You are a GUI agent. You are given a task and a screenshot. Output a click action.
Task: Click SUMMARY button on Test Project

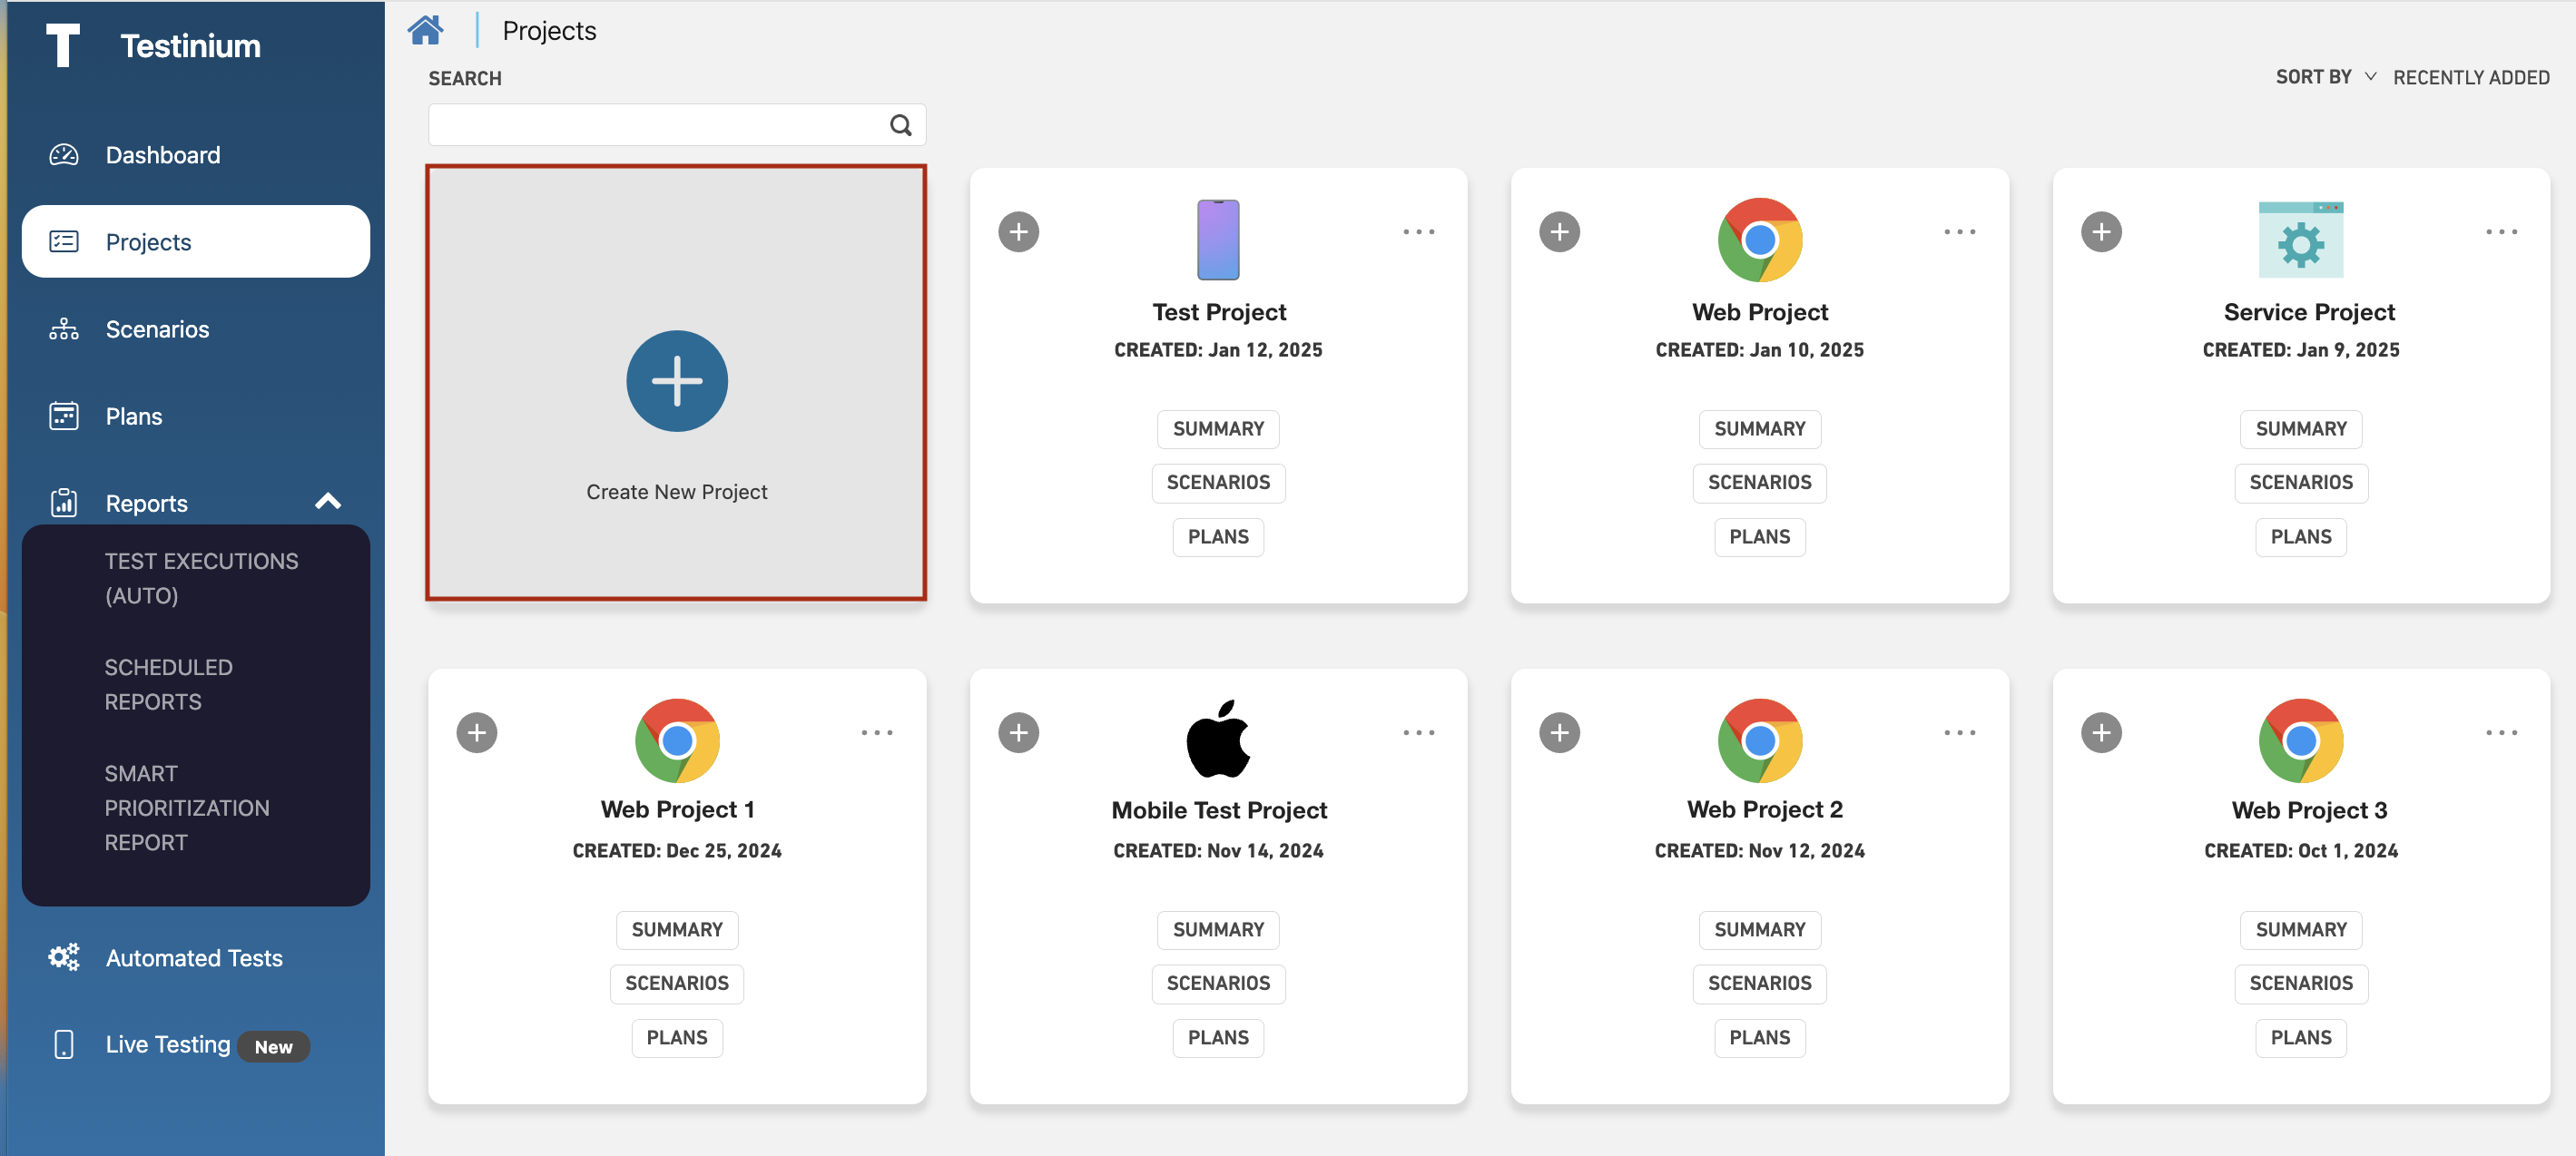tap(1217, 429)
